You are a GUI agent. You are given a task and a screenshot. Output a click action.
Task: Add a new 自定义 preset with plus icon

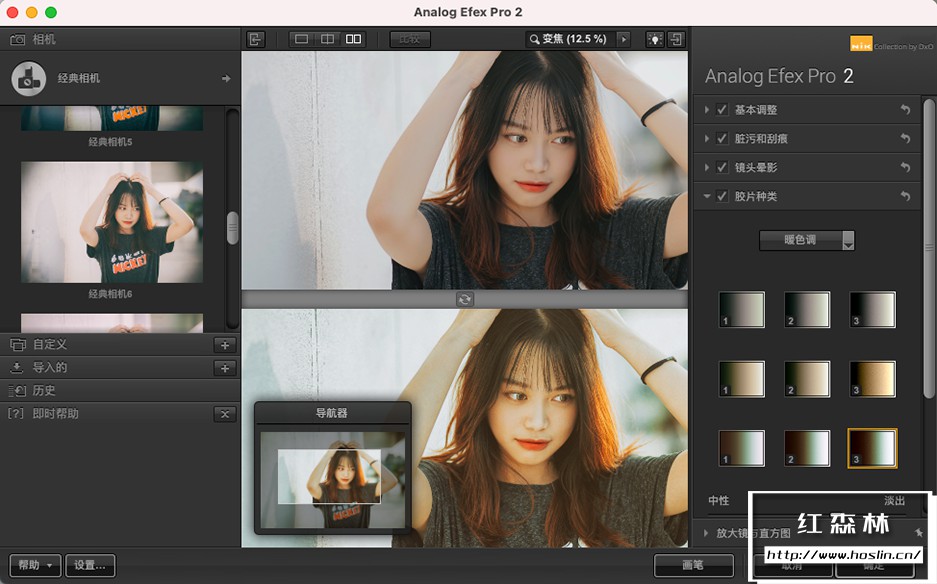tap(225, 345)
